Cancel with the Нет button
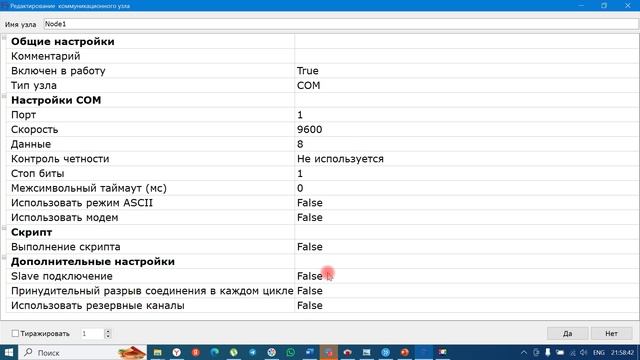The height and width of the screenshot is (360, 640). 611,333
